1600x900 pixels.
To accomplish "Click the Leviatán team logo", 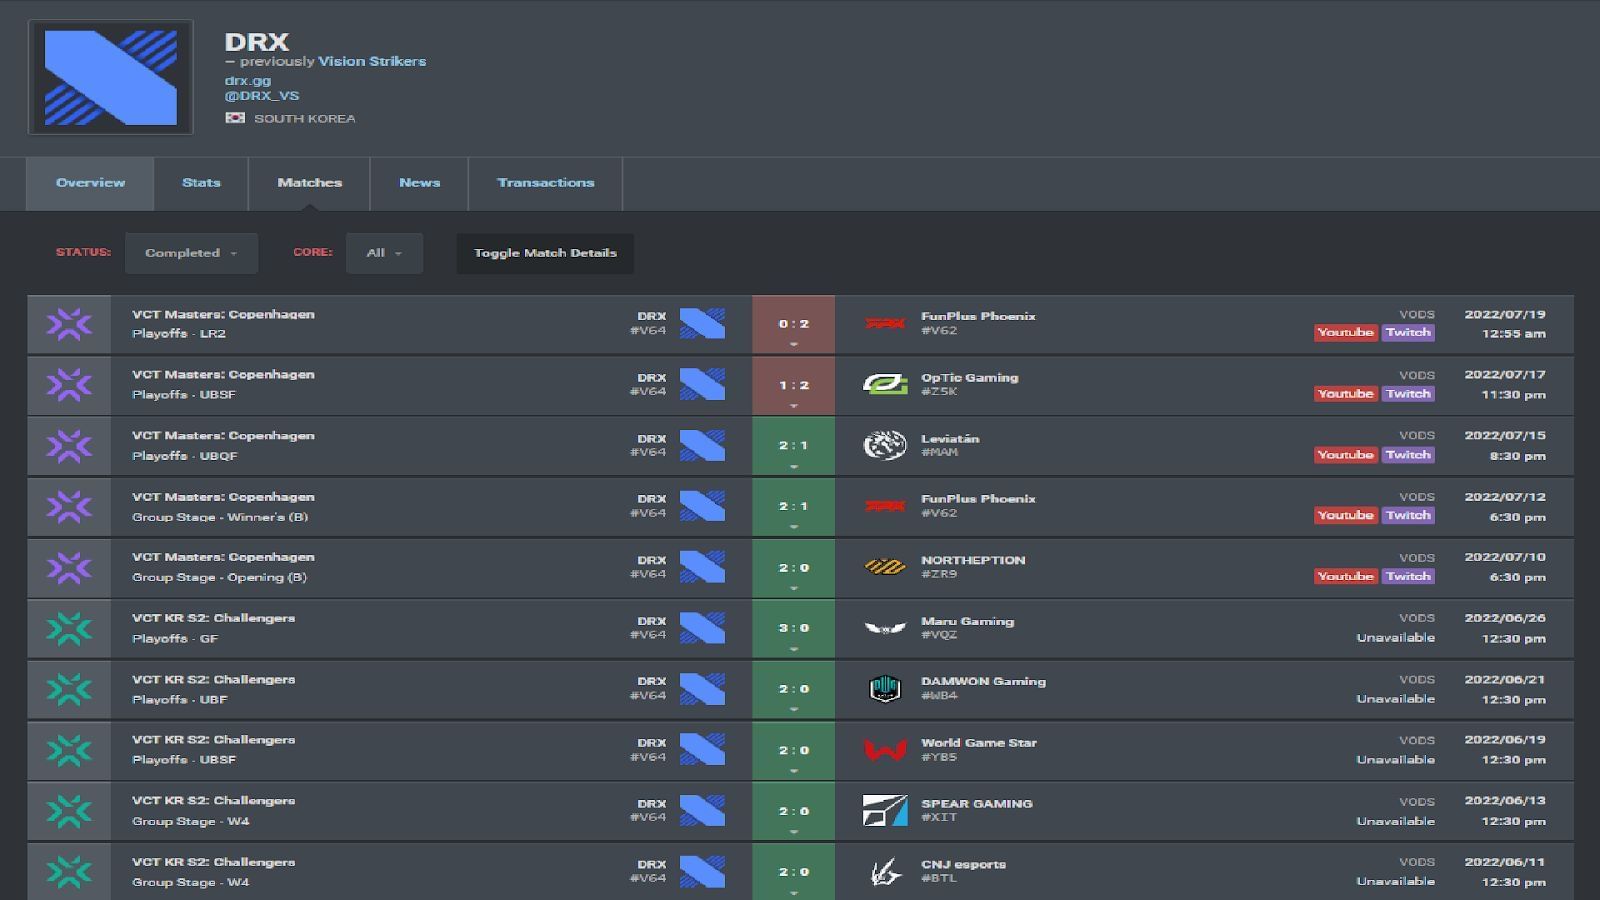I will pyautogui.click(x=884, y=445).
